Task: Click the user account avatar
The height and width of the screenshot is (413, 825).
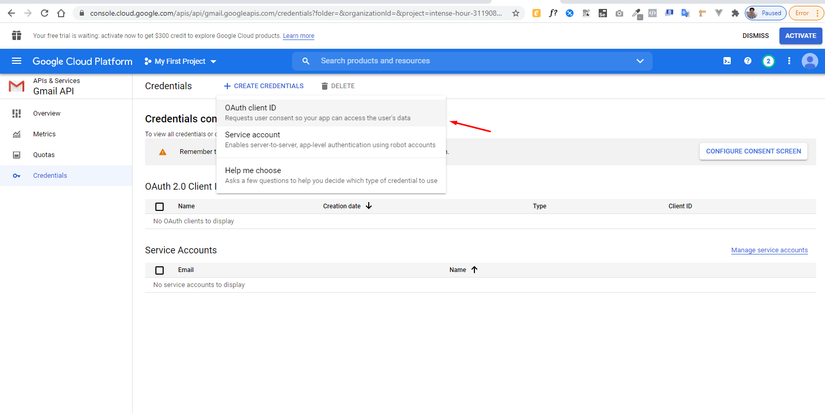Action: point(810,61)
